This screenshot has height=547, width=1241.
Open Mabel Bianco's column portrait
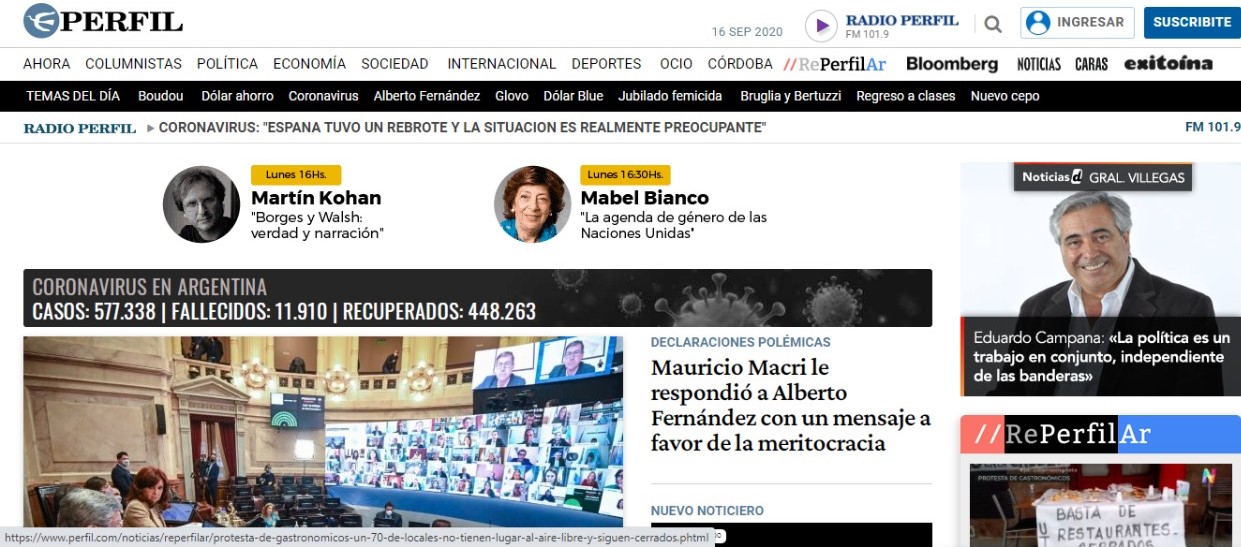tap(532, 204)
